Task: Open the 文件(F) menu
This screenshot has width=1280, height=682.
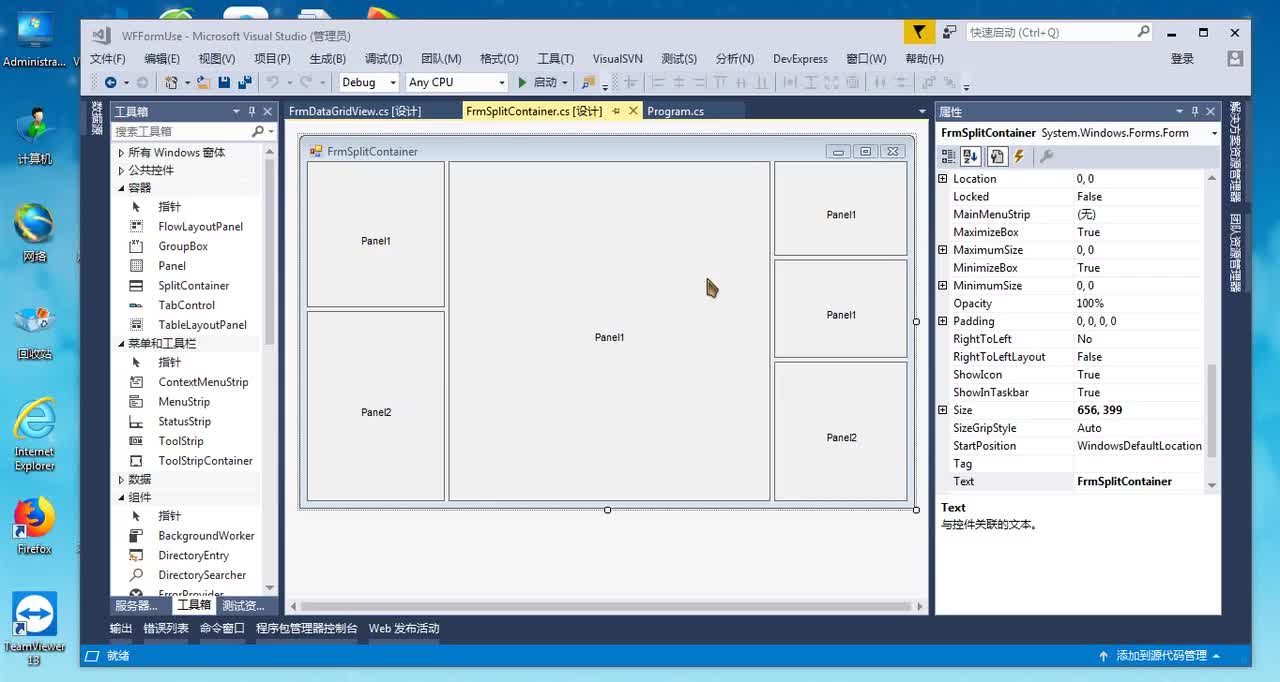Action: click(x=108, y=59)
